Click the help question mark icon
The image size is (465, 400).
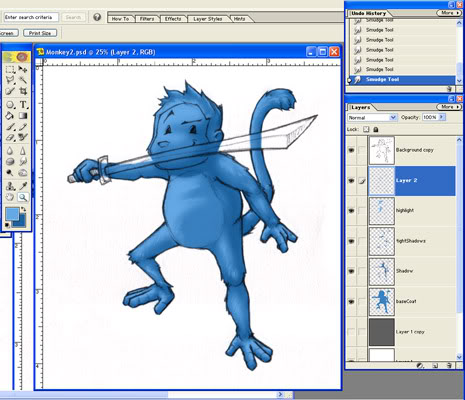(x=97, y=17)
